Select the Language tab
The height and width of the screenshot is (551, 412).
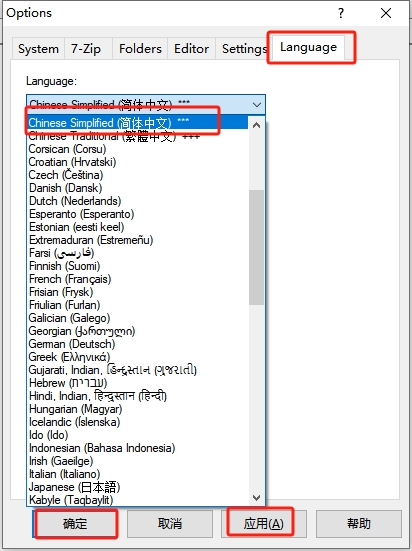[x=309, y=47]
